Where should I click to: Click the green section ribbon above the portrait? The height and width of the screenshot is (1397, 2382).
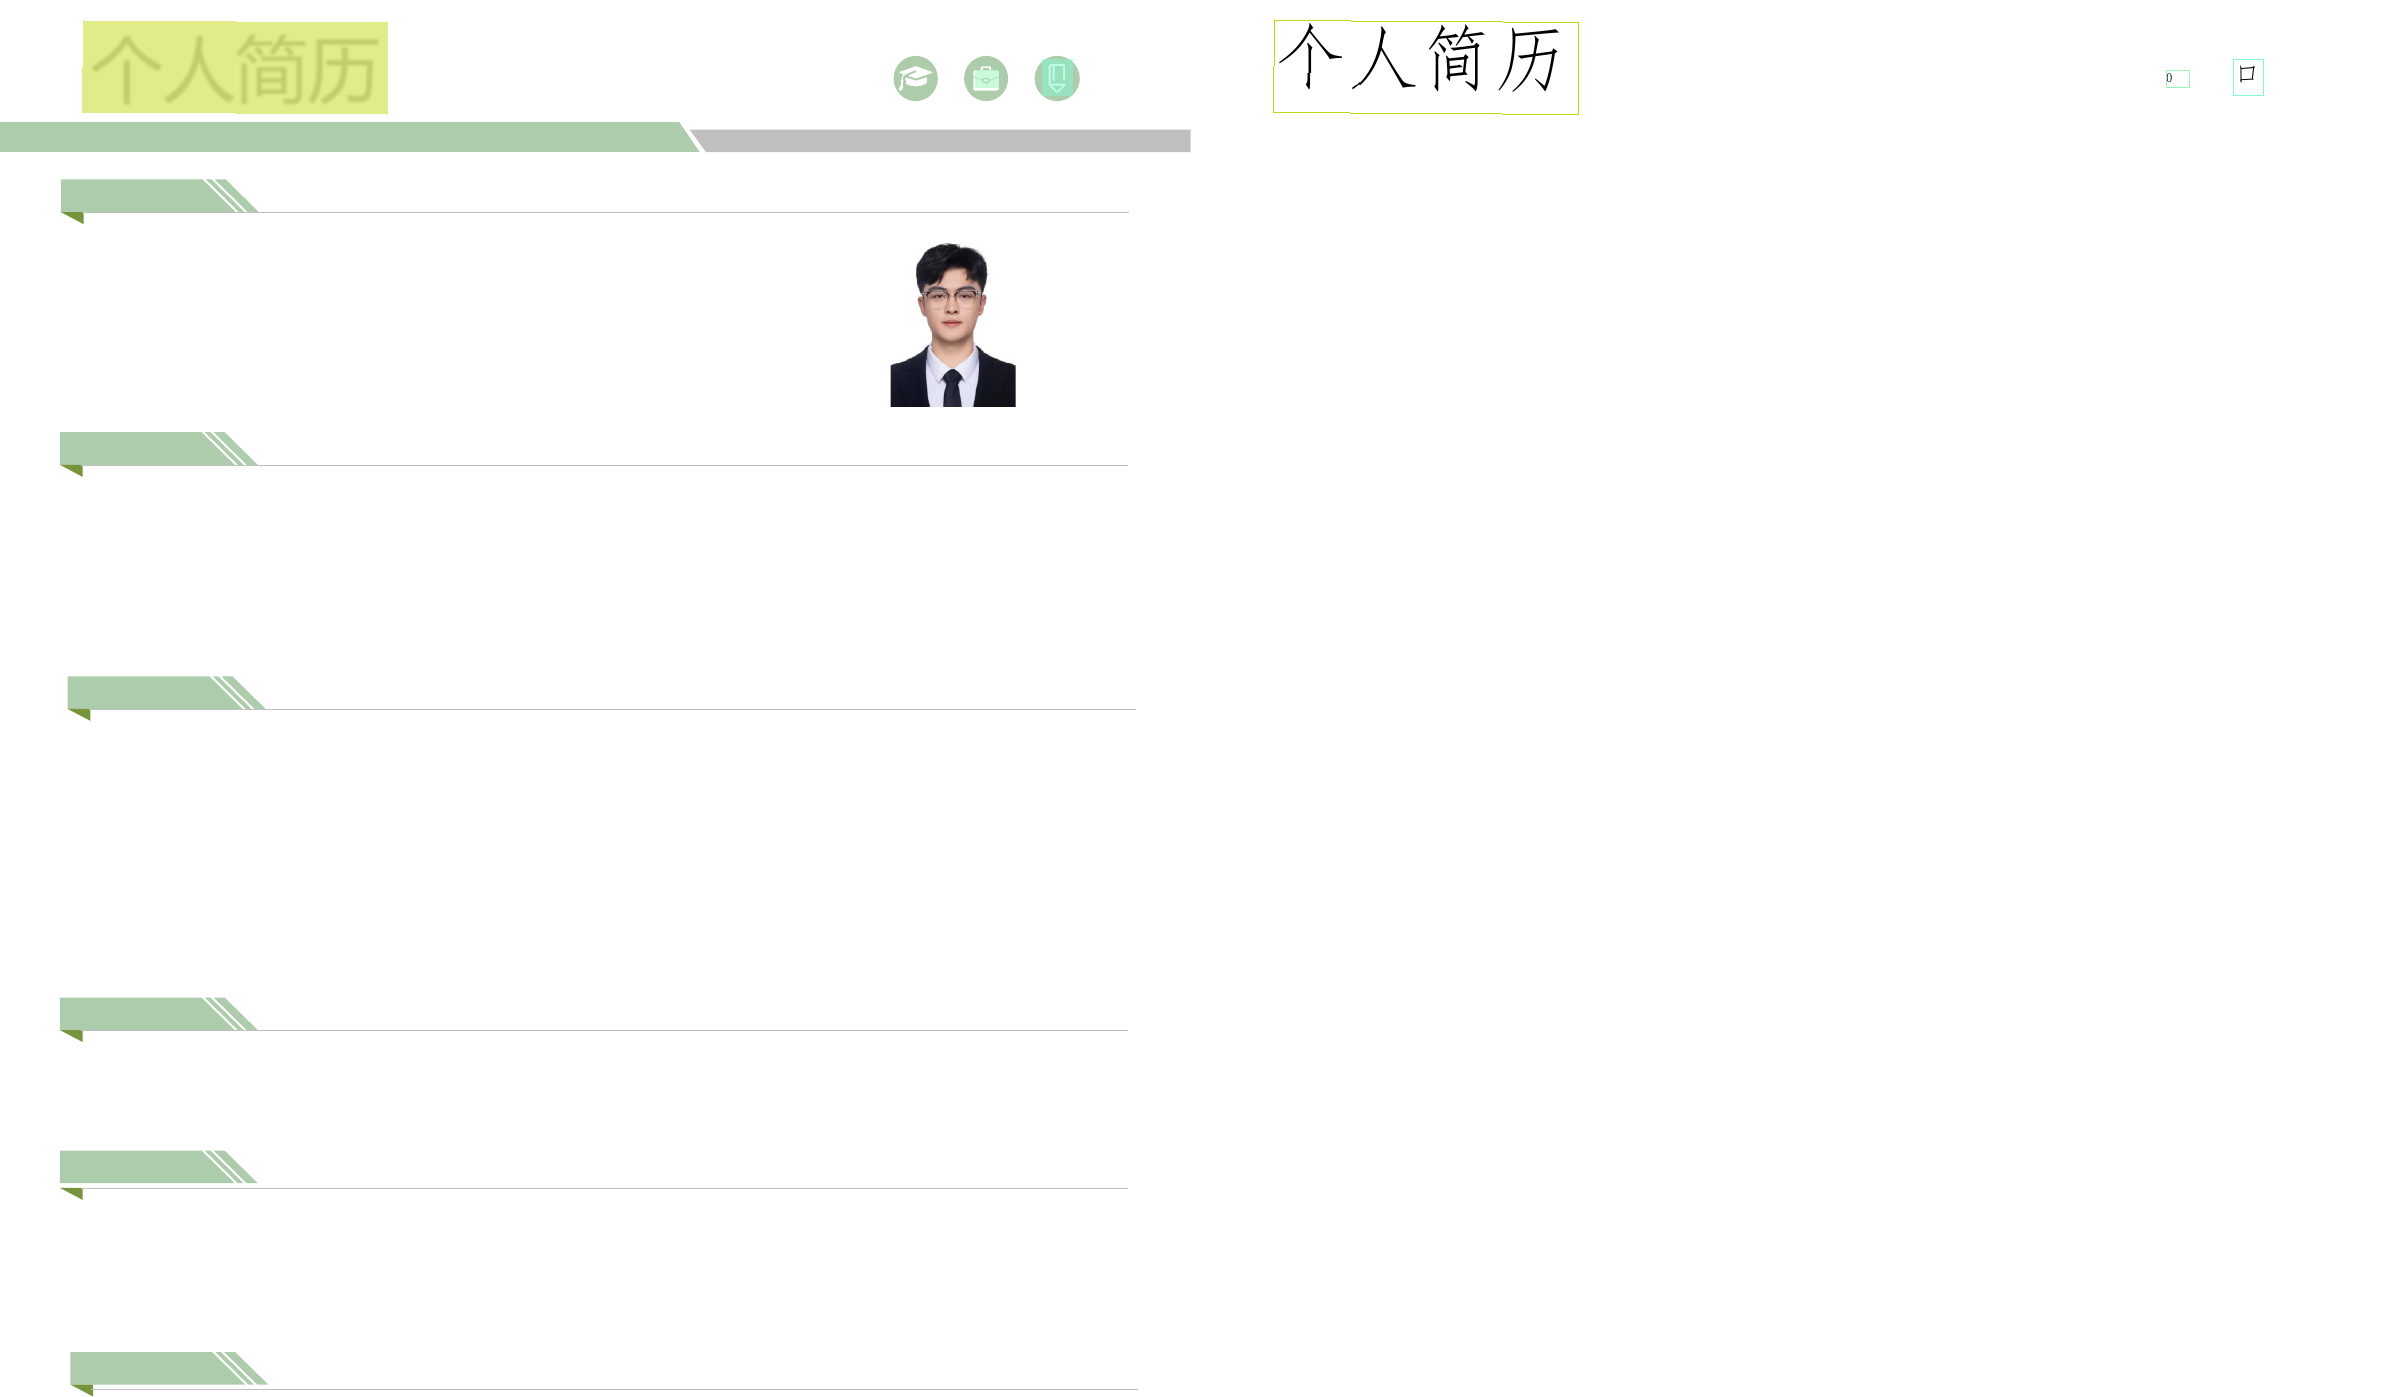140,195
